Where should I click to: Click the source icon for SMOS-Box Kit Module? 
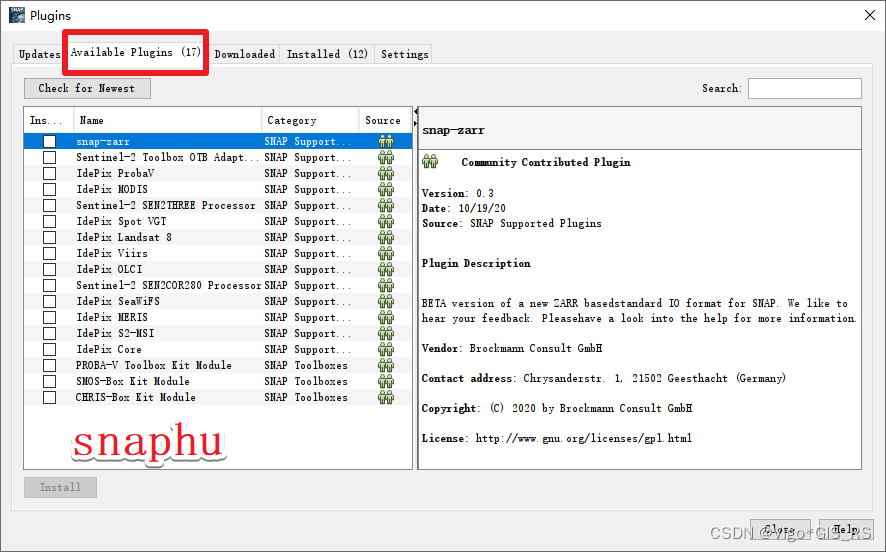tap(386, 381)
